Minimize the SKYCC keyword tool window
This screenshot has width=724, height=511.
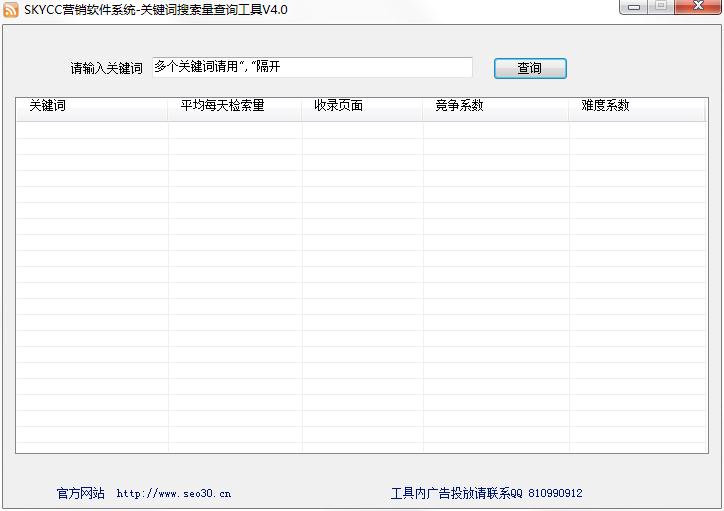tap(633, 8)
